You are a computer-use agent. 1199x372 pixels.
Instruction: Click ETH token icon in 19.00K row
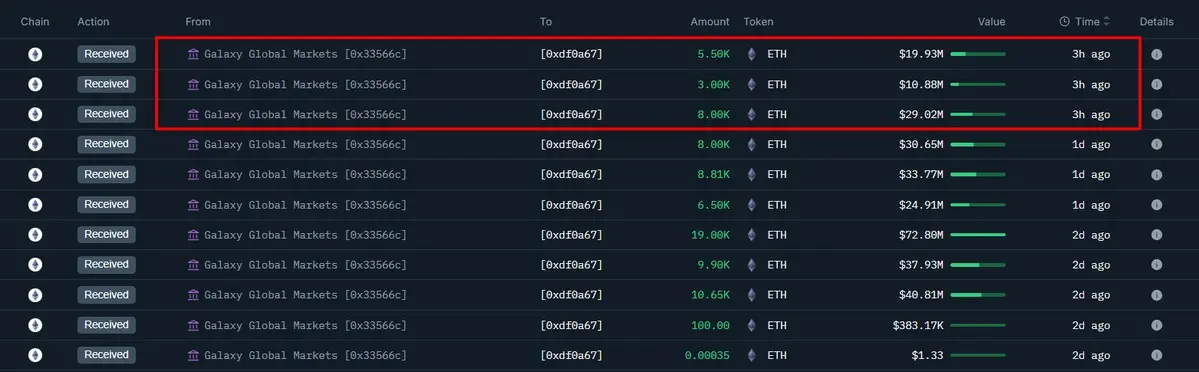point(751,234)
